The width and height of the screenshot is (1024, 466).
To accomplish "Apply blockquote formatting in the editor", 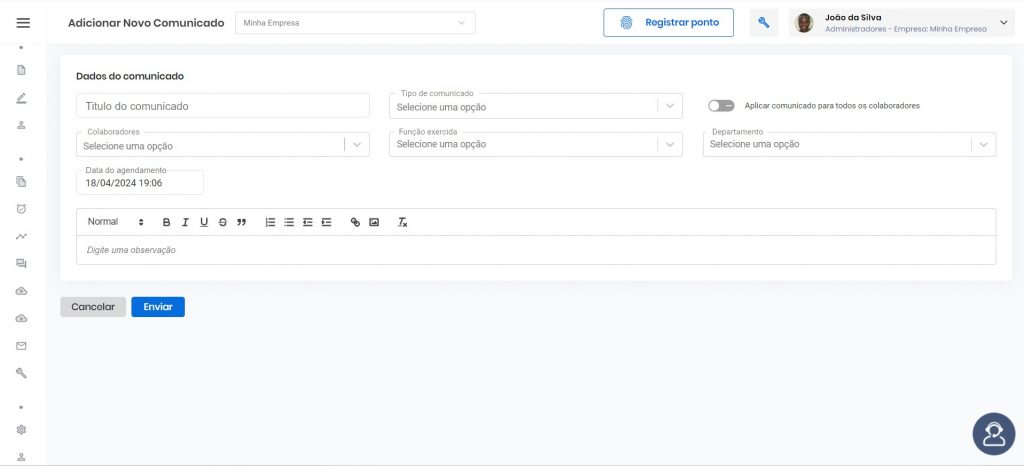I will coord(242,223).
